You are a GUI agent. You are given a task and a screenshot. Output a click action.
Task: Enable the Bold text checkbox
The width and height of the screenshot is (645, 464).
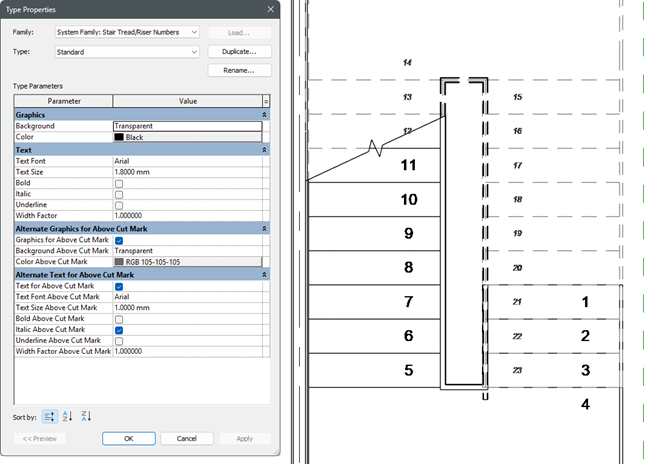coord(120,183)
